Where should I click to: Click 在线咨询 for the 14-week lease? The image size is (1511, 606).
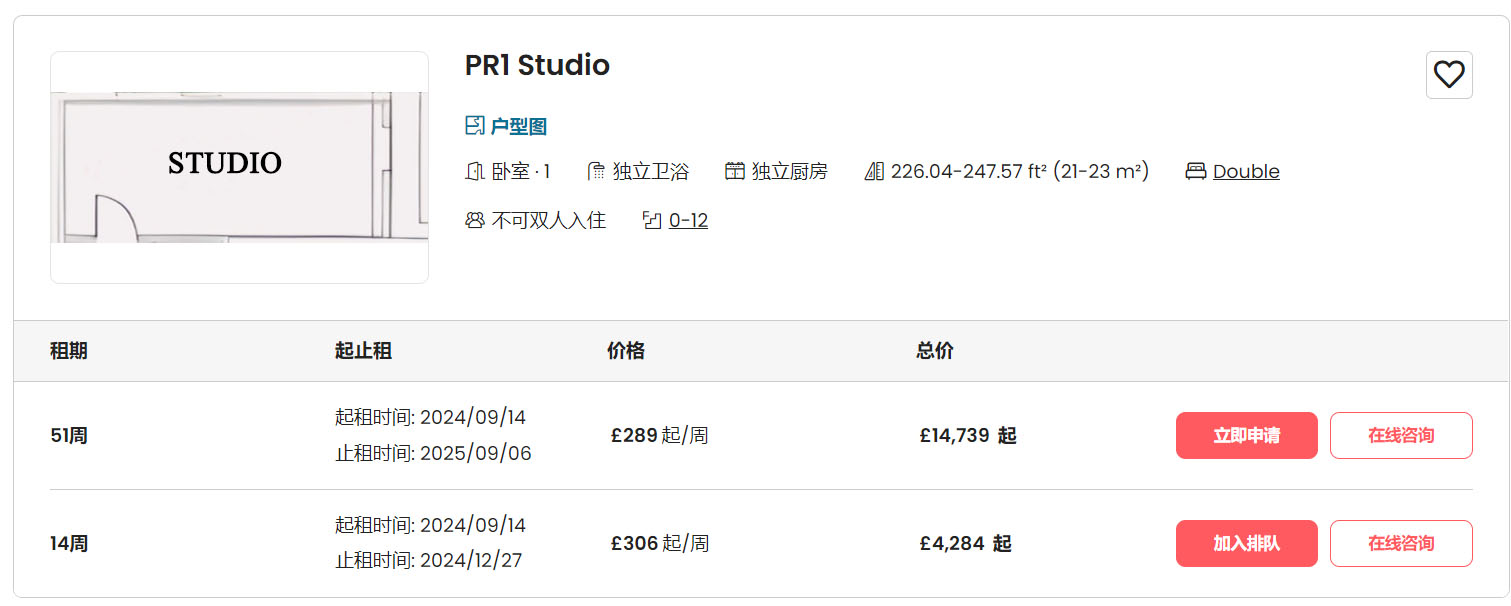1401,543
